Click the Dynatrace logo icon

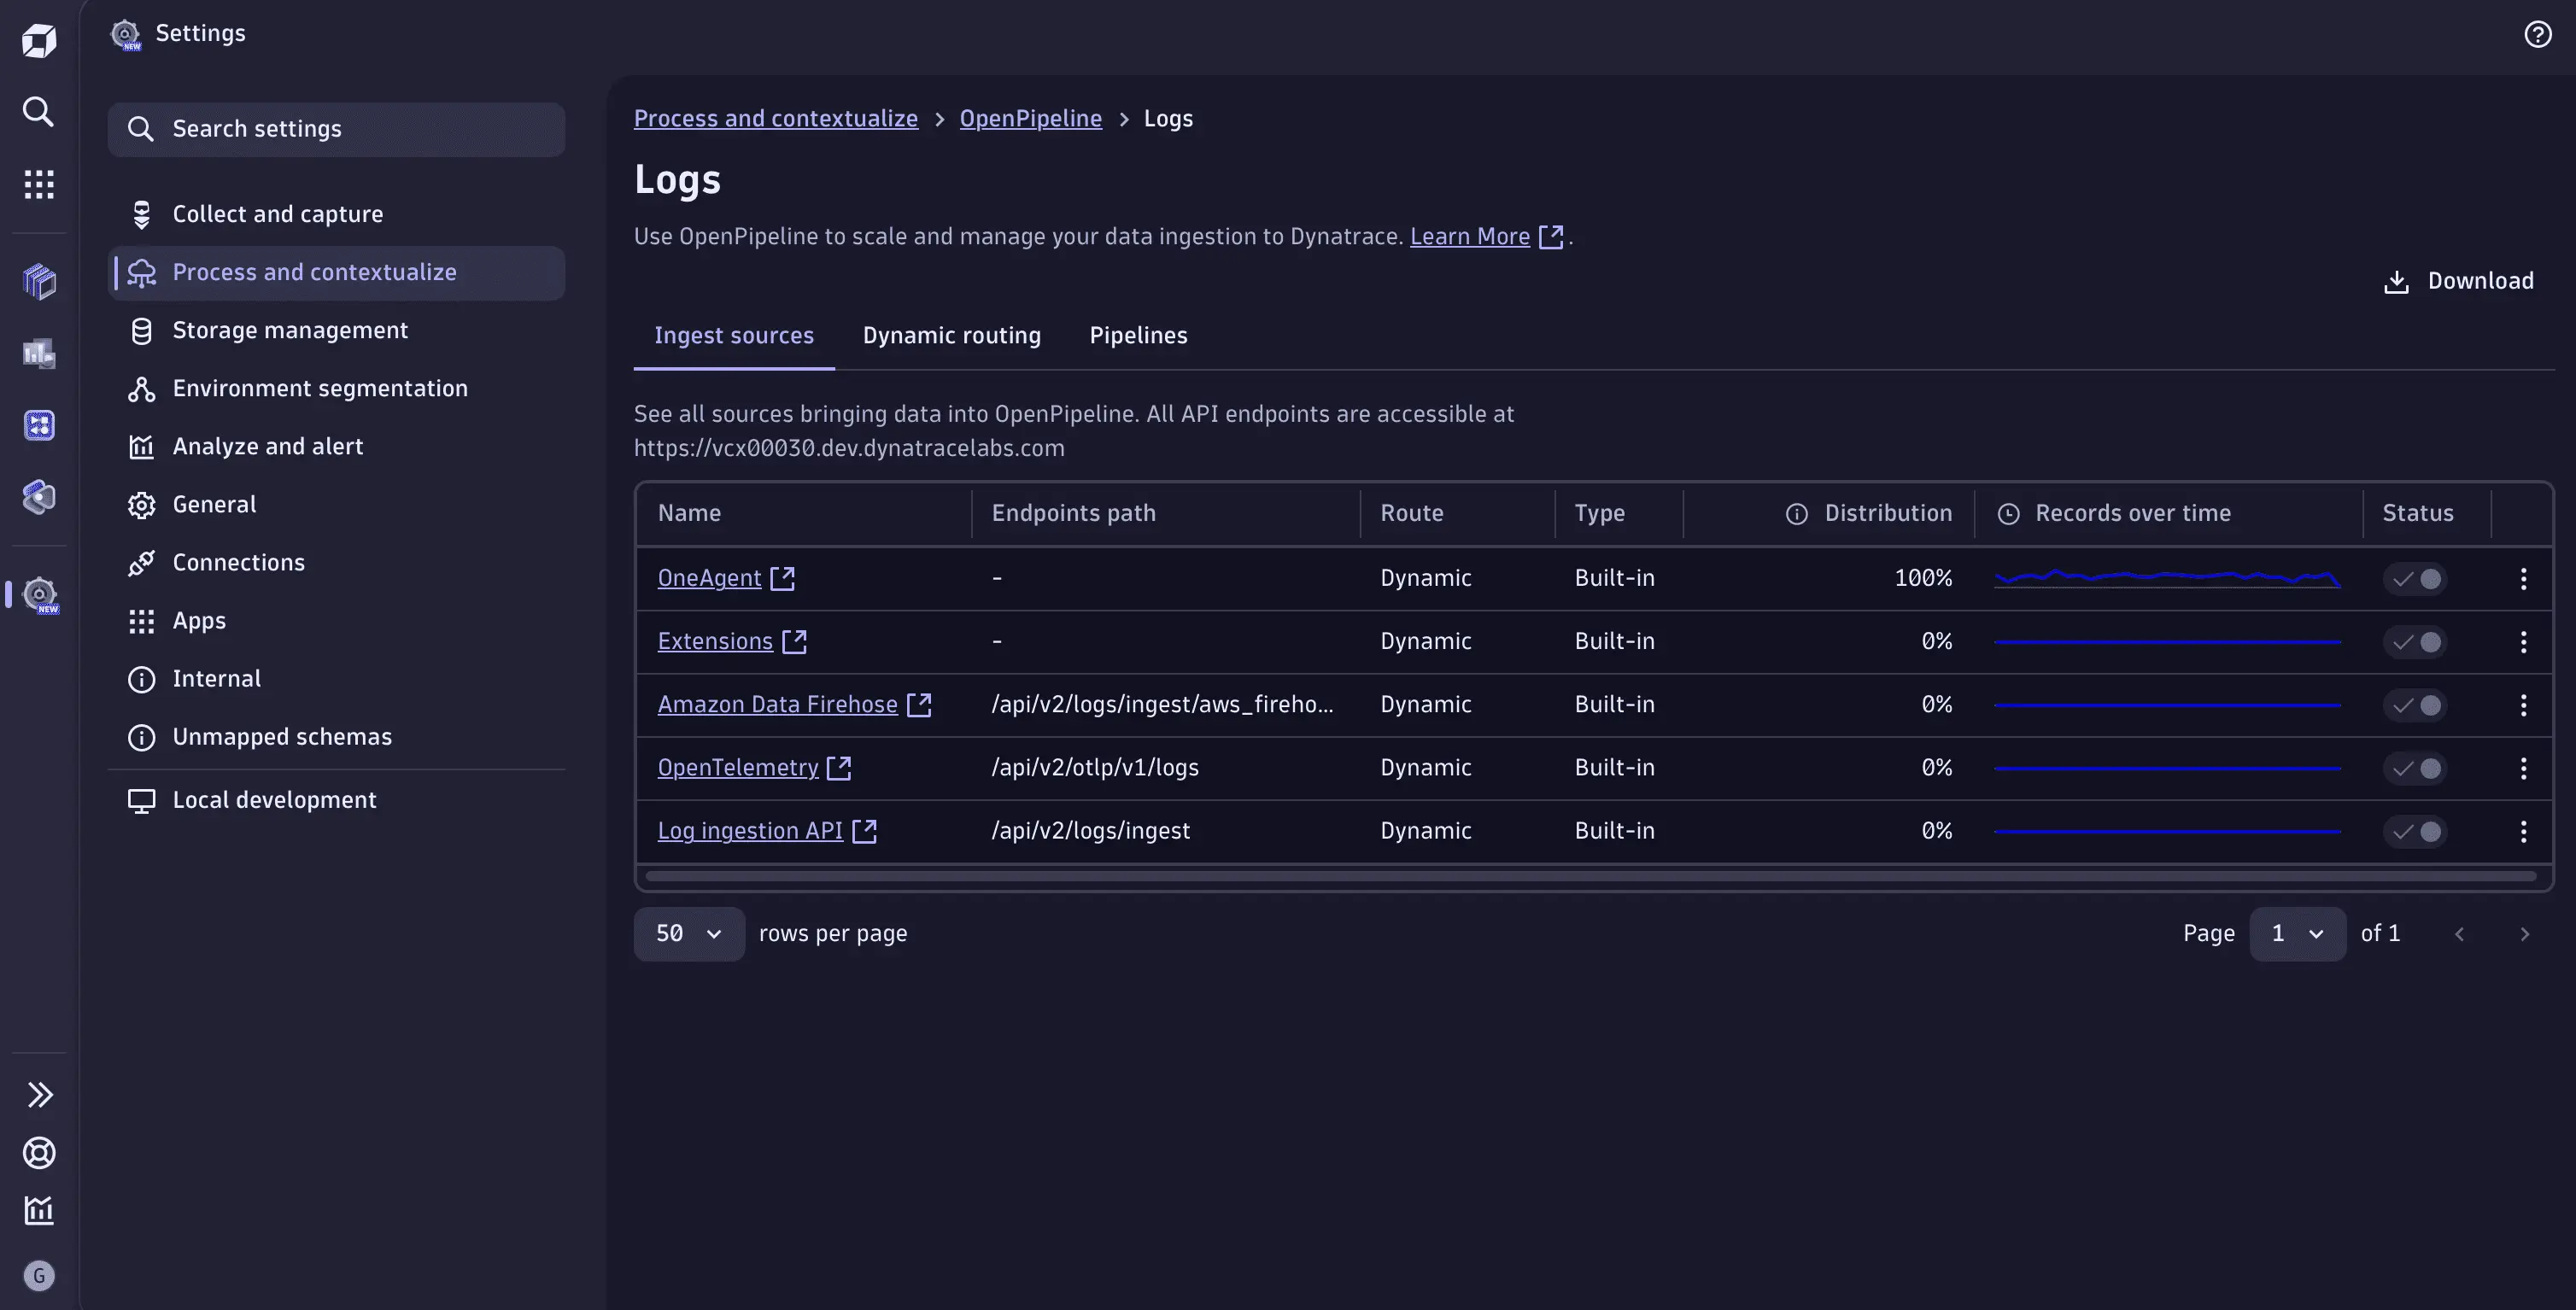[39, 40]
